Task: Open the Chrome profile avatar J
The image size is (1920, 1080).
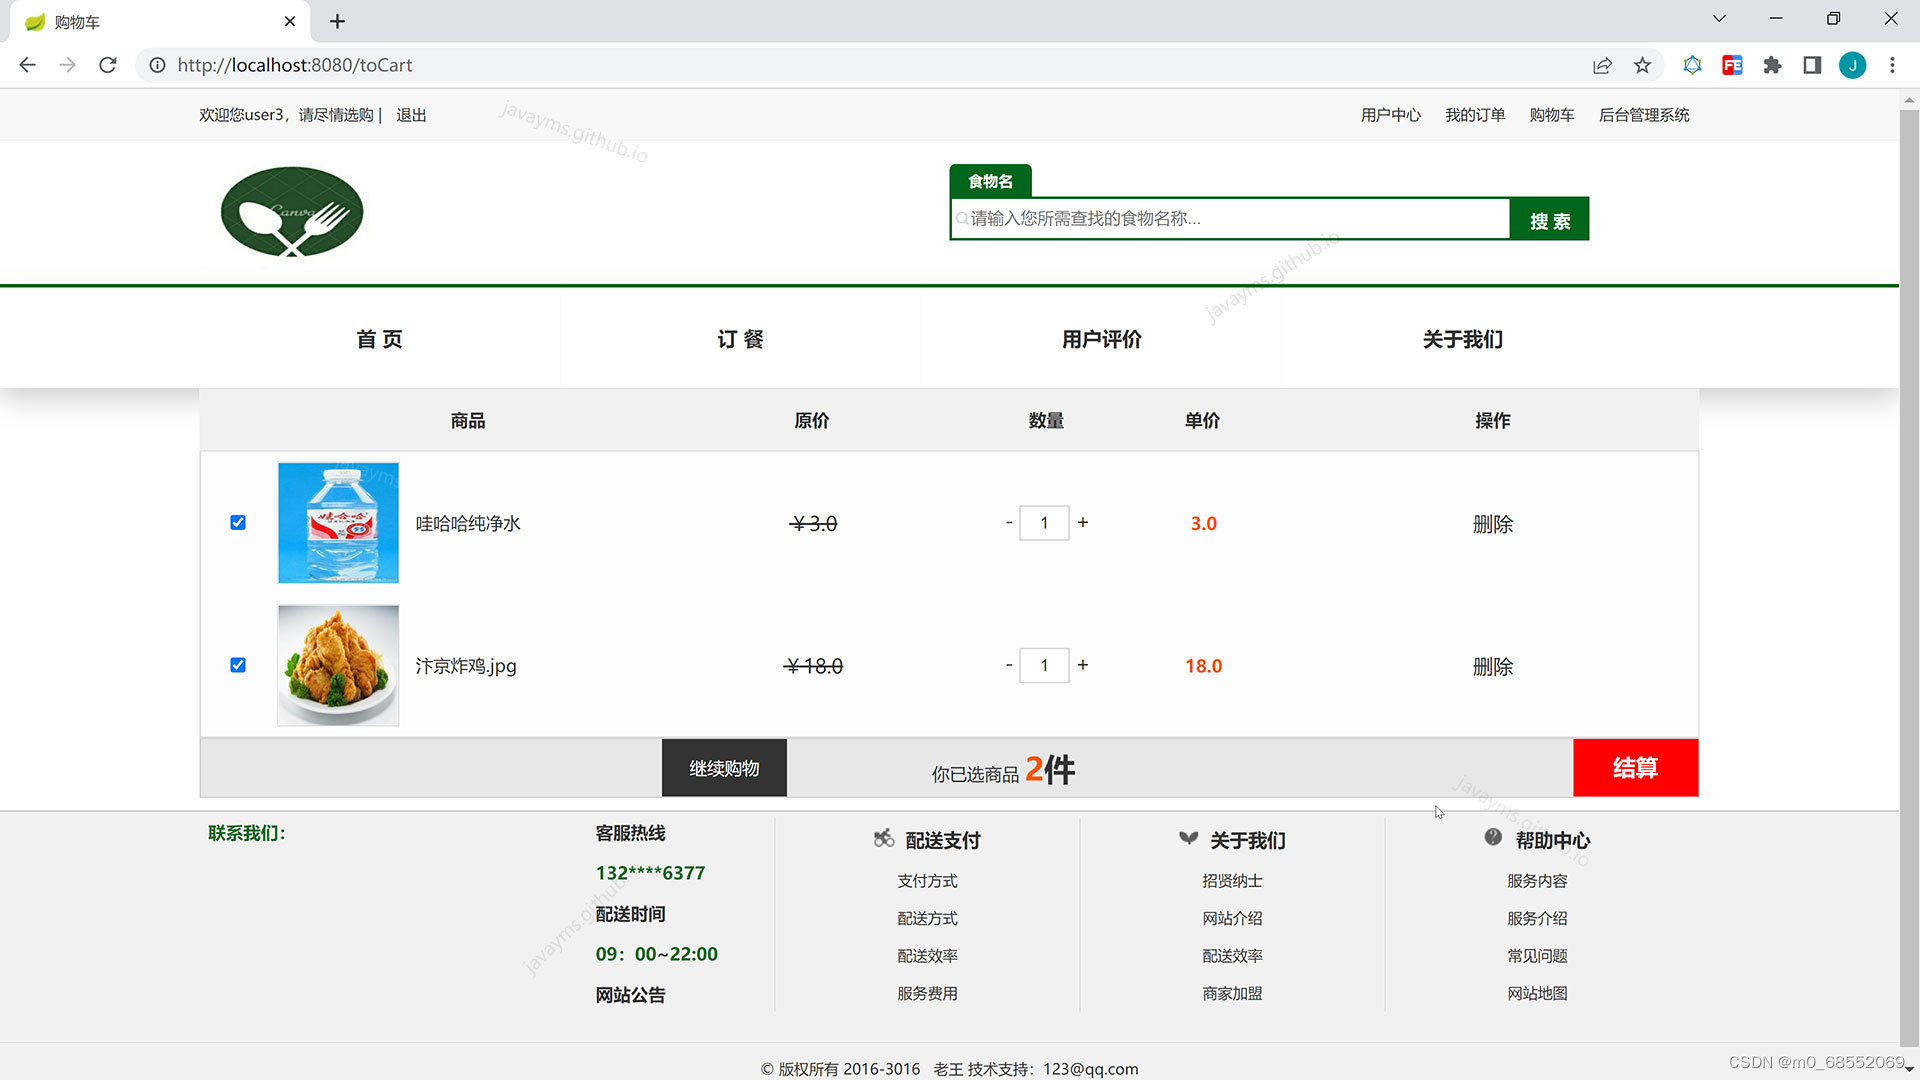Action: [1852, 65]
